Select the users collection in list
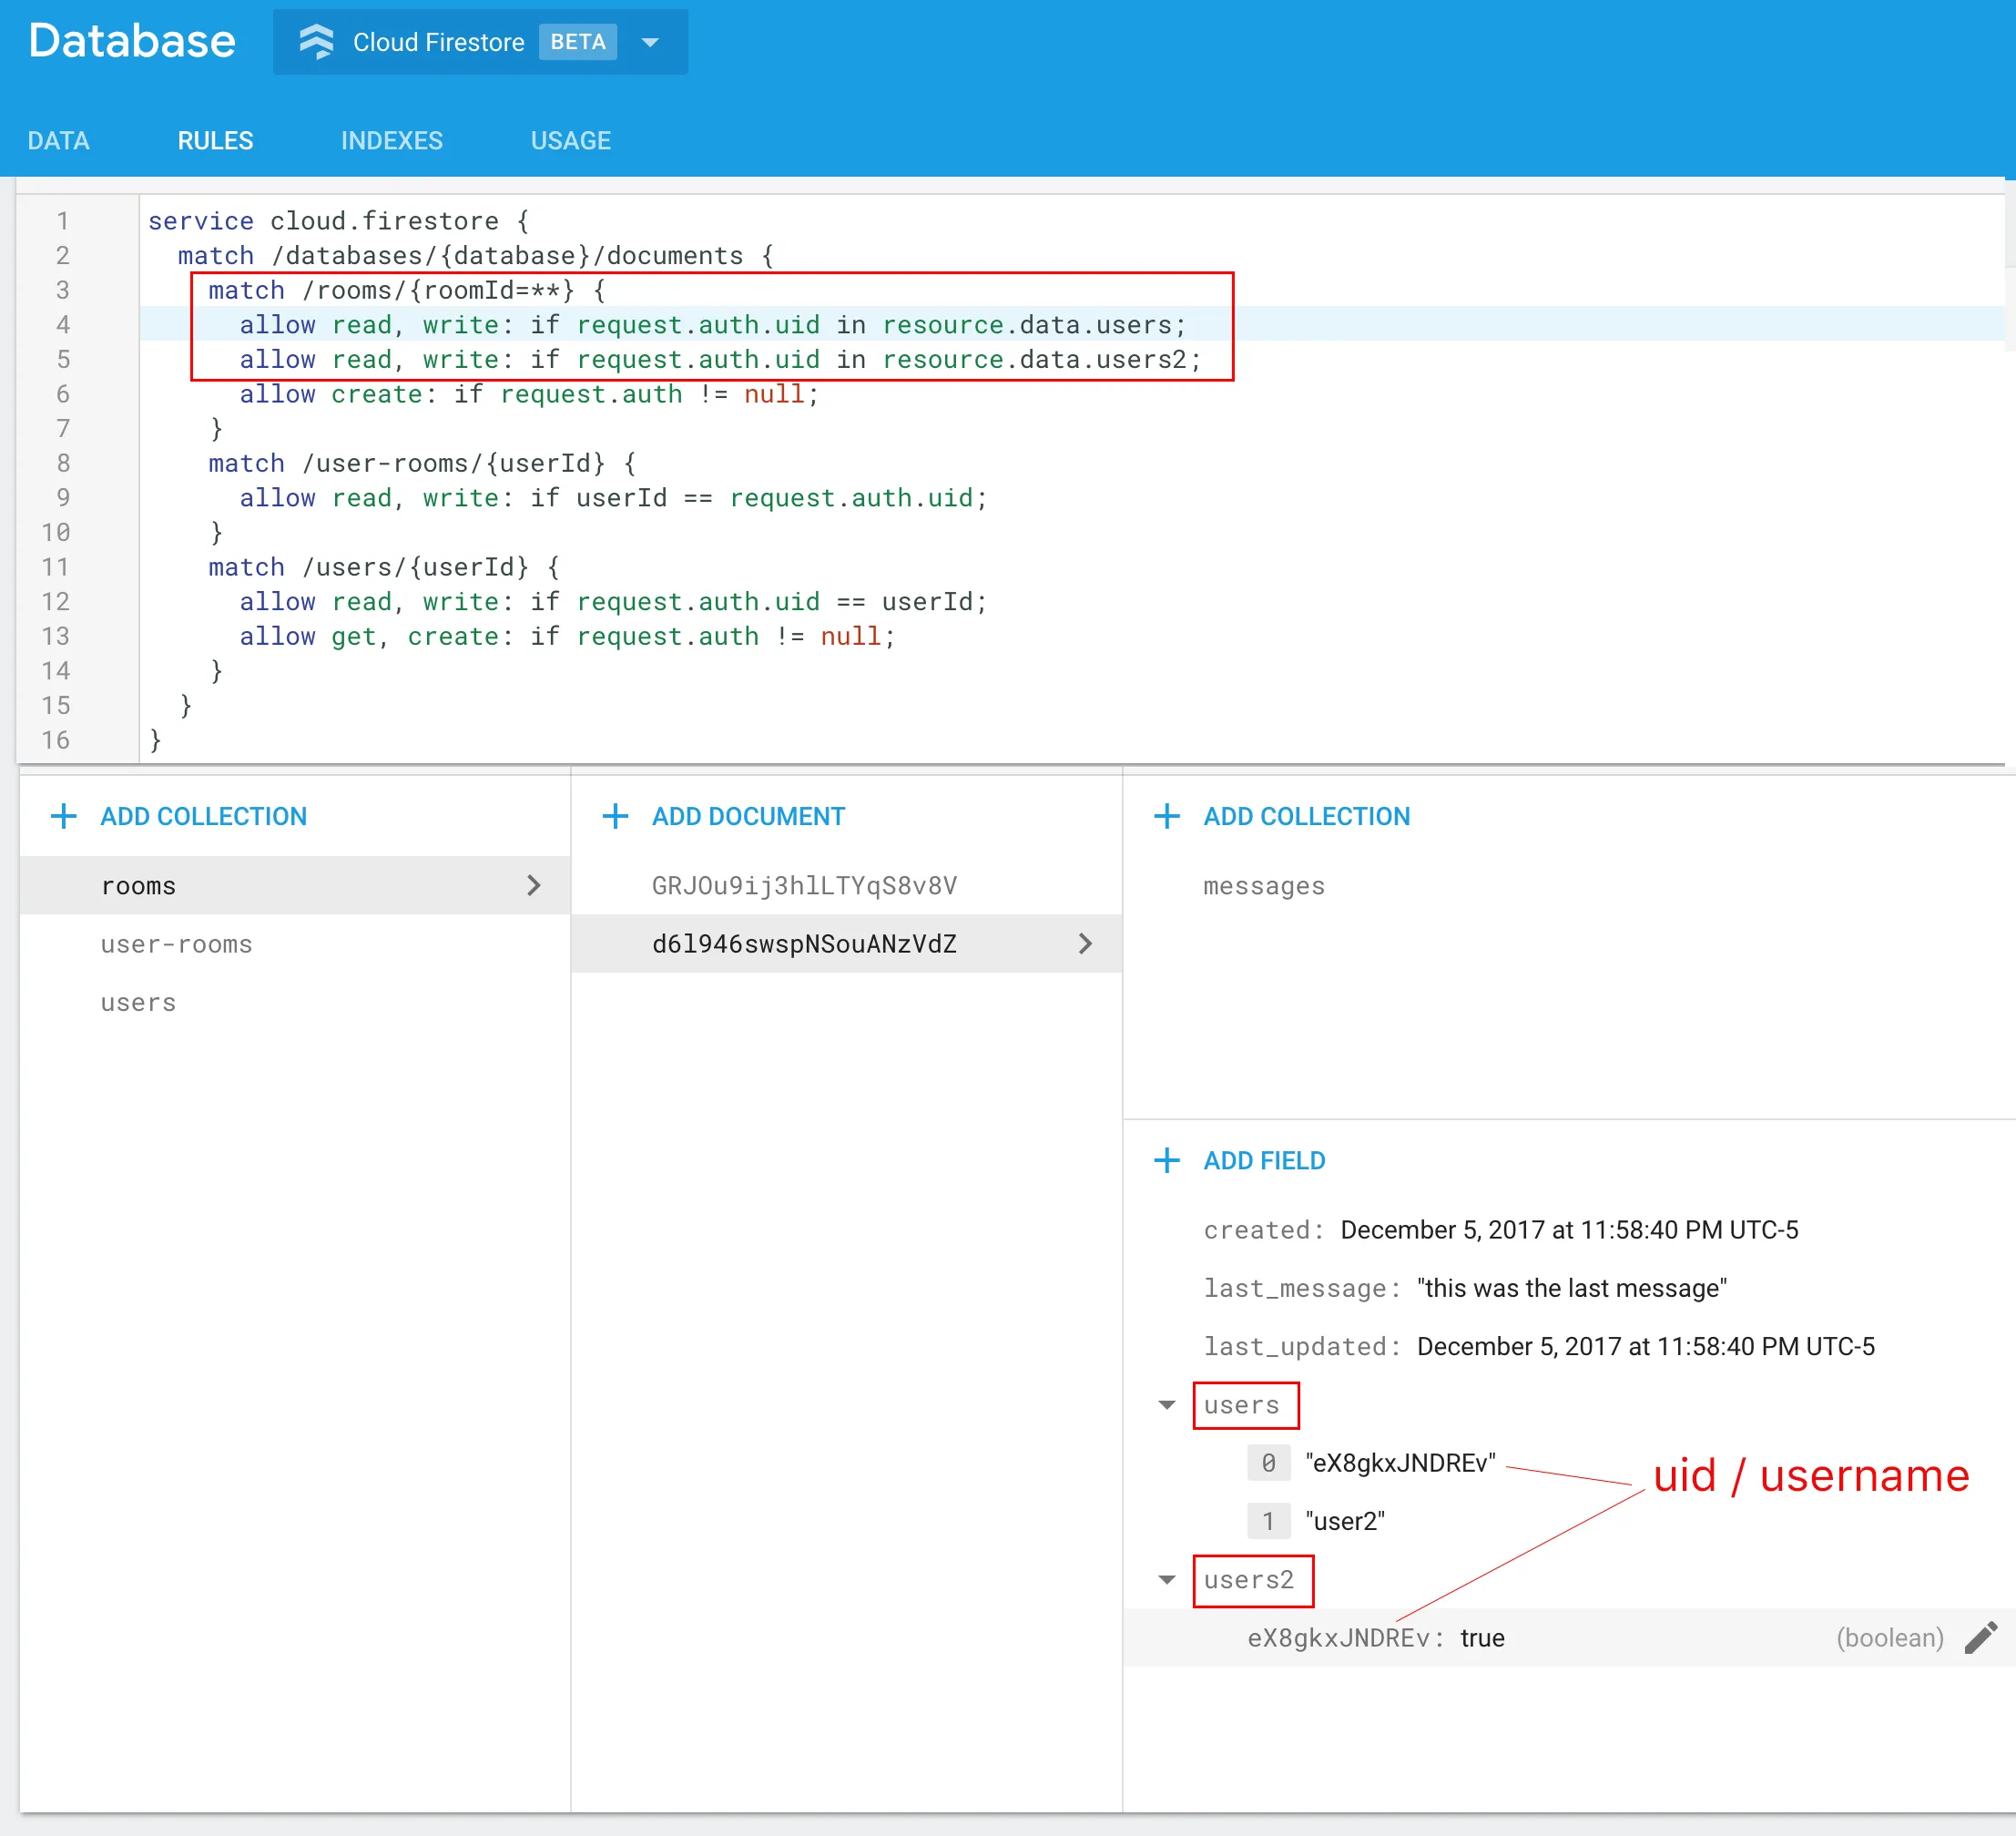The image size is (2016, 1836). (x=138, y=1002)
